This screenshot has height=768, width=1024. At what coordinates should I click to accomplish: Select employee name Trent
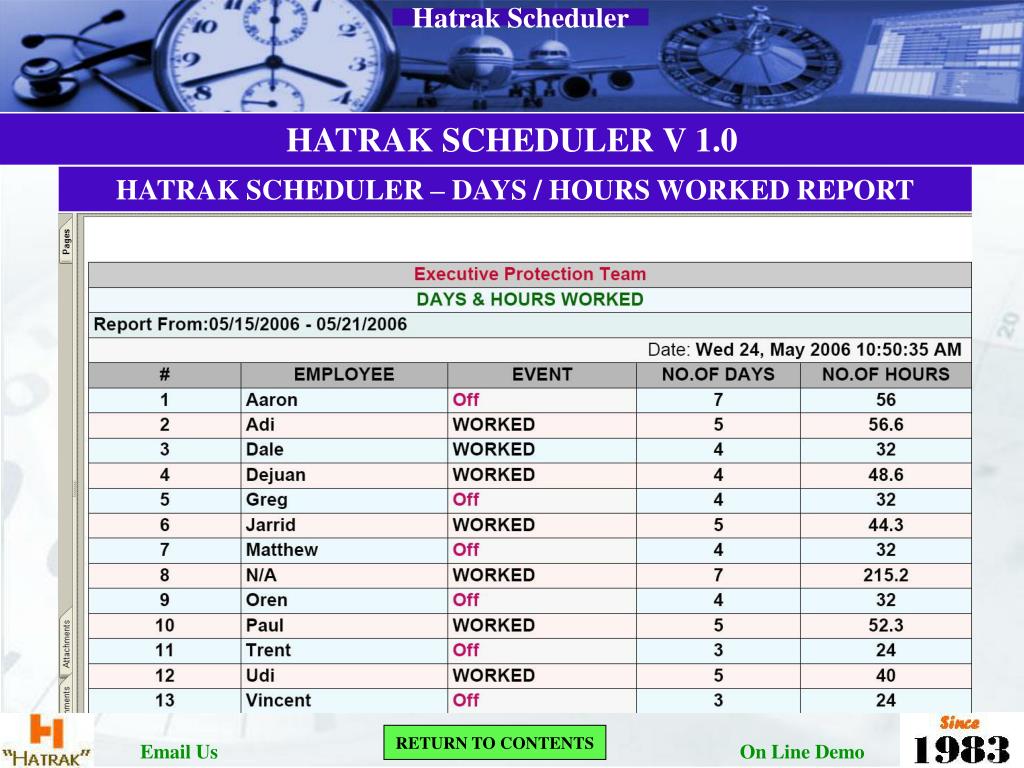point(268,650)
